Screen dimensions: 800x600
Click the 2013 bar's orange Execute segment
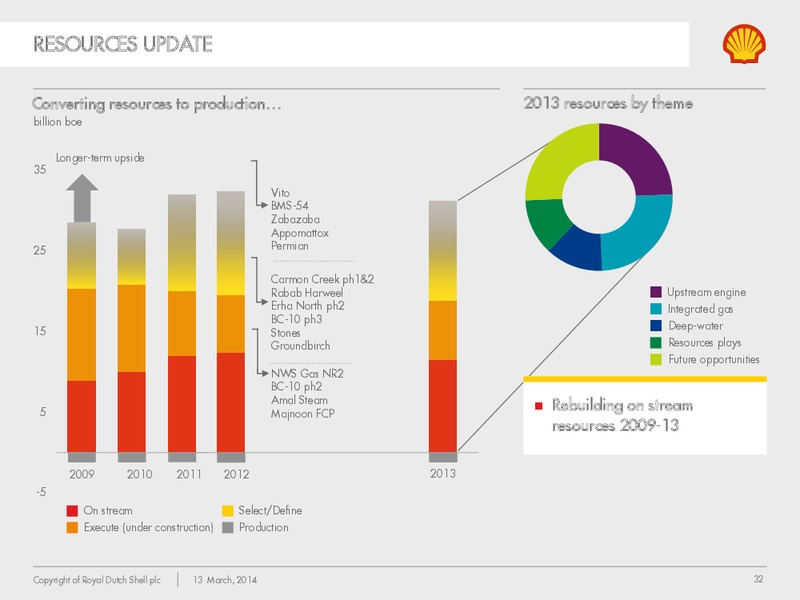pos(443,330)
